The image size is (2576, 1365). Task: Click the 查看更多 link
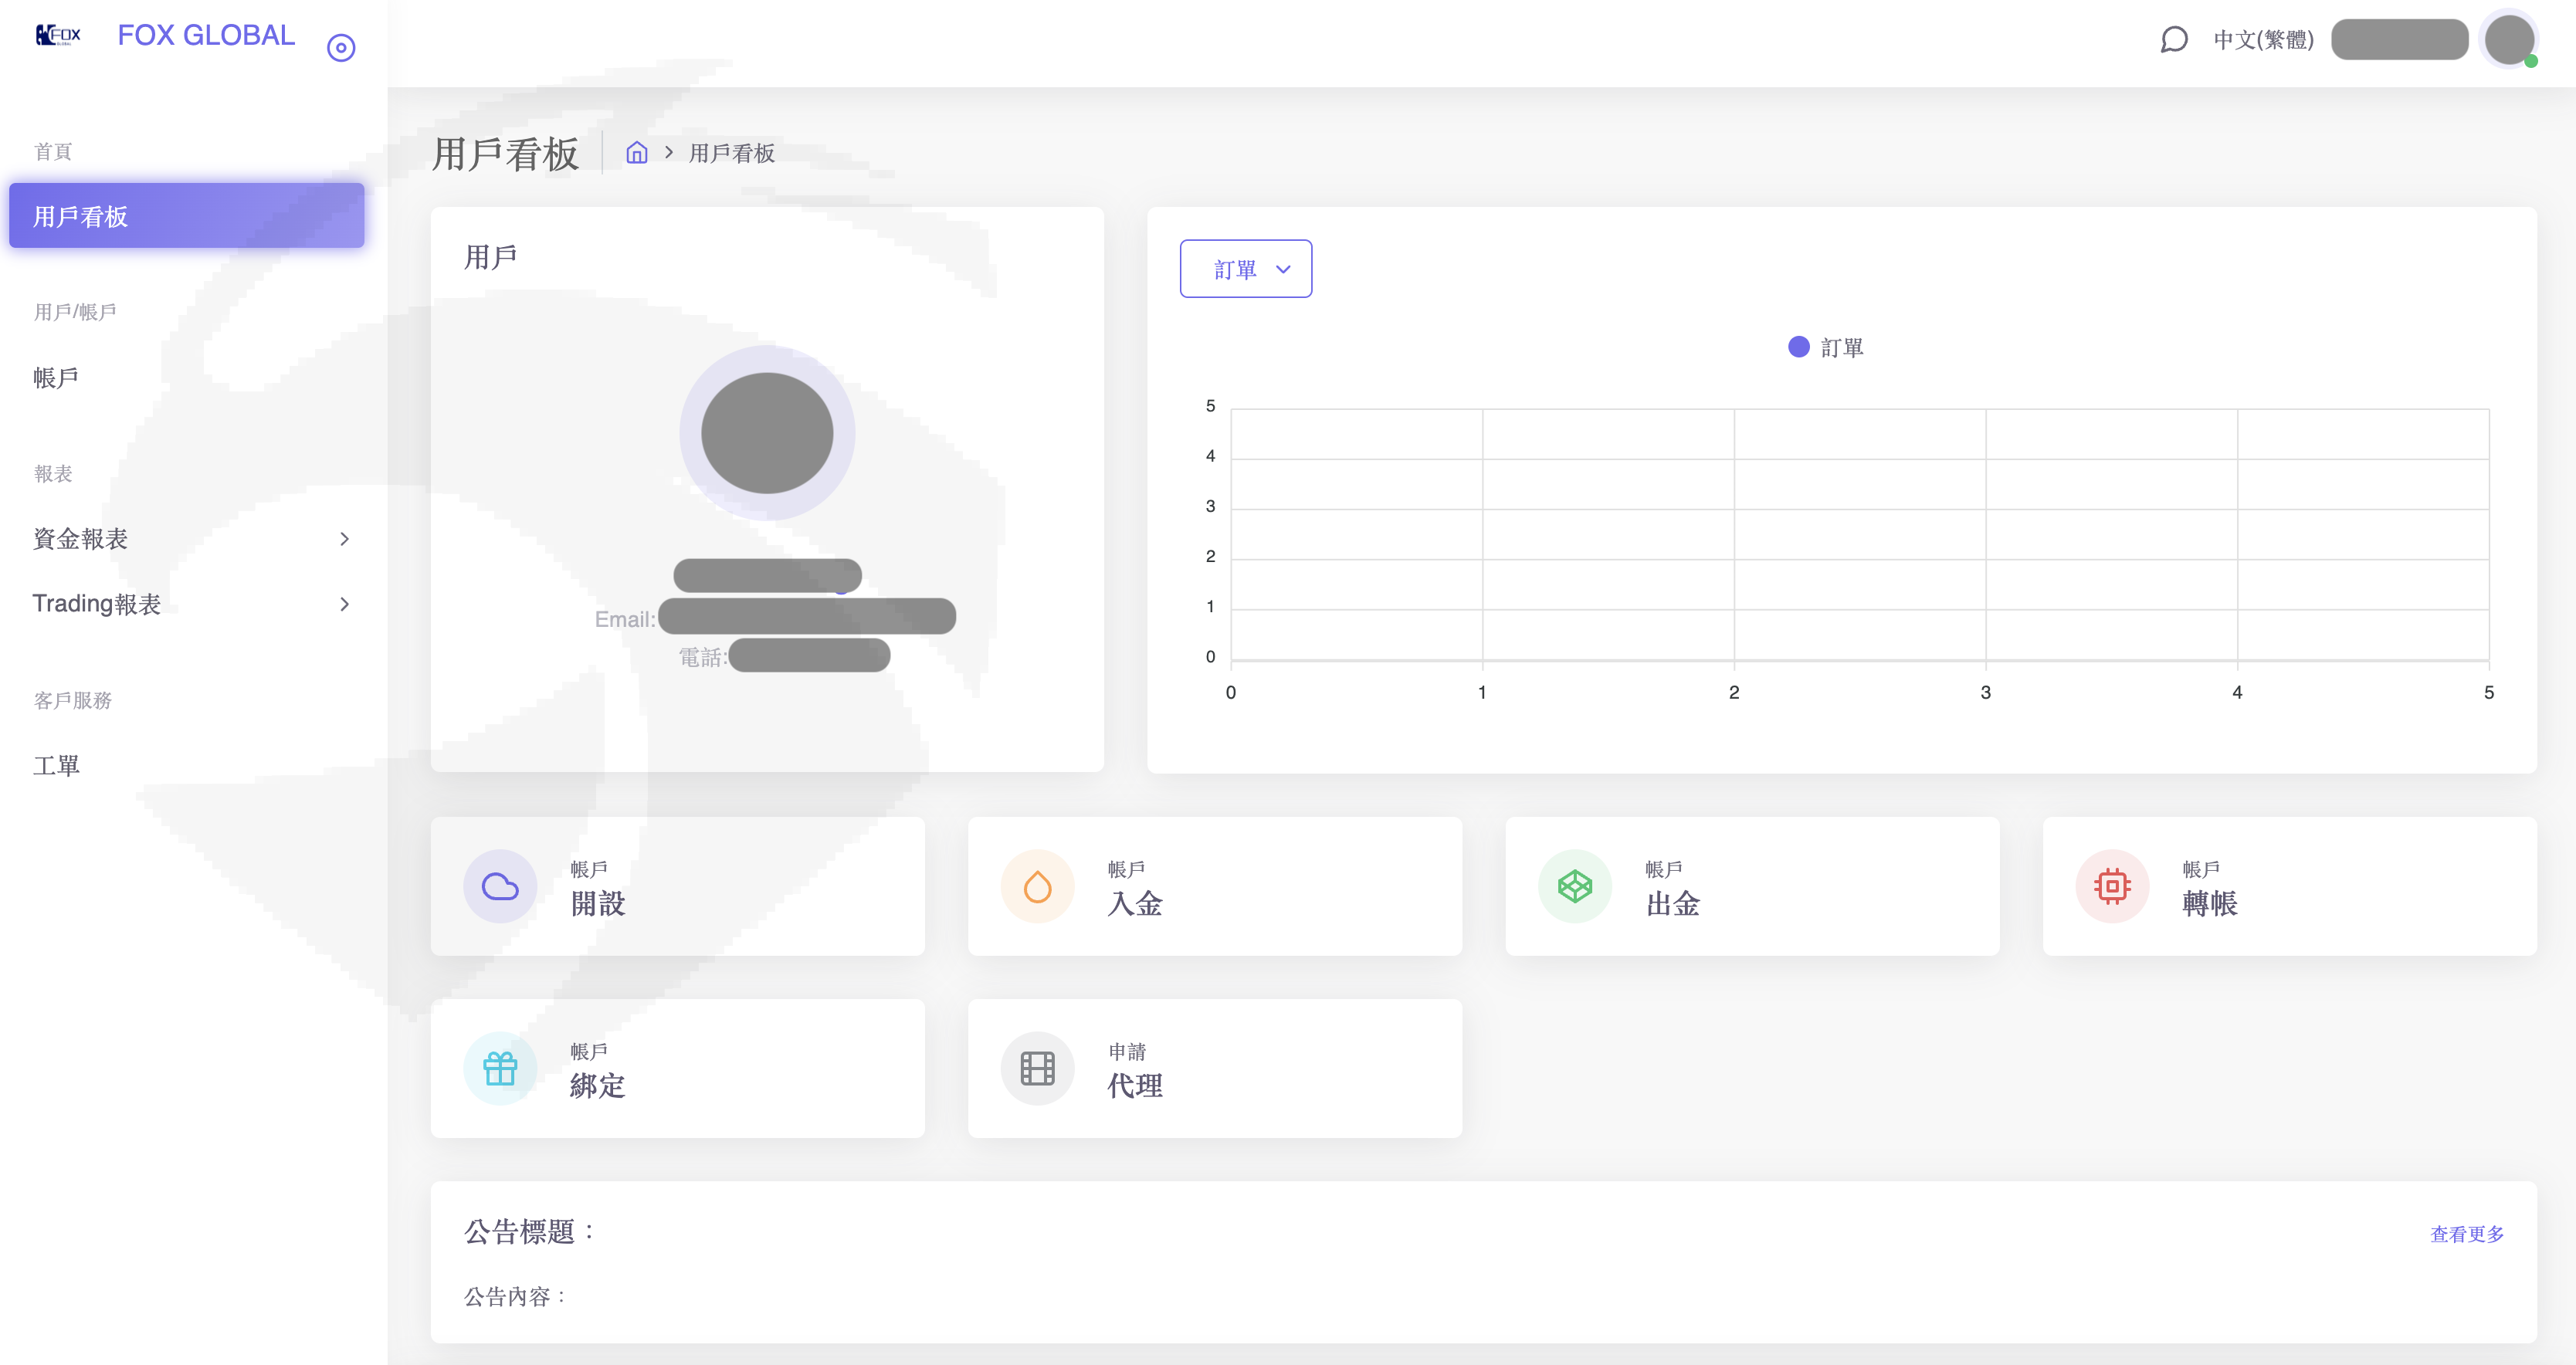click(2466, 1234)
